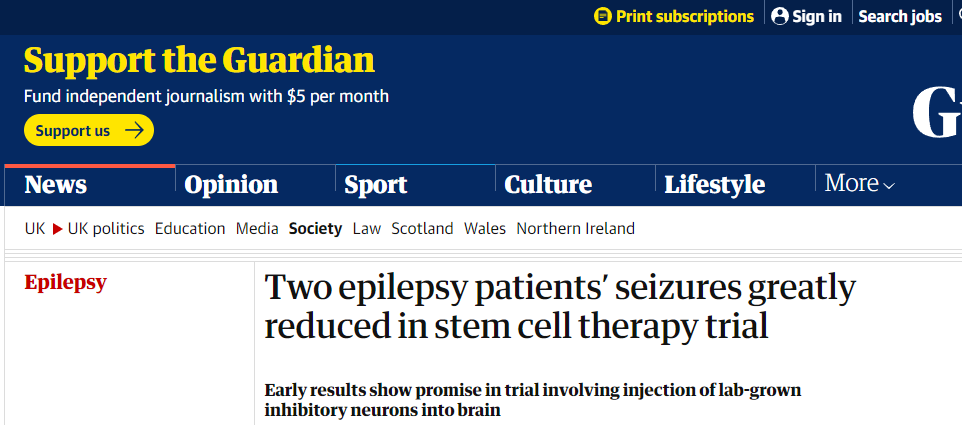Open the Scotland subsection link
Image resolution: width=962 pixels, height=425 pixels.
point(422,228)
